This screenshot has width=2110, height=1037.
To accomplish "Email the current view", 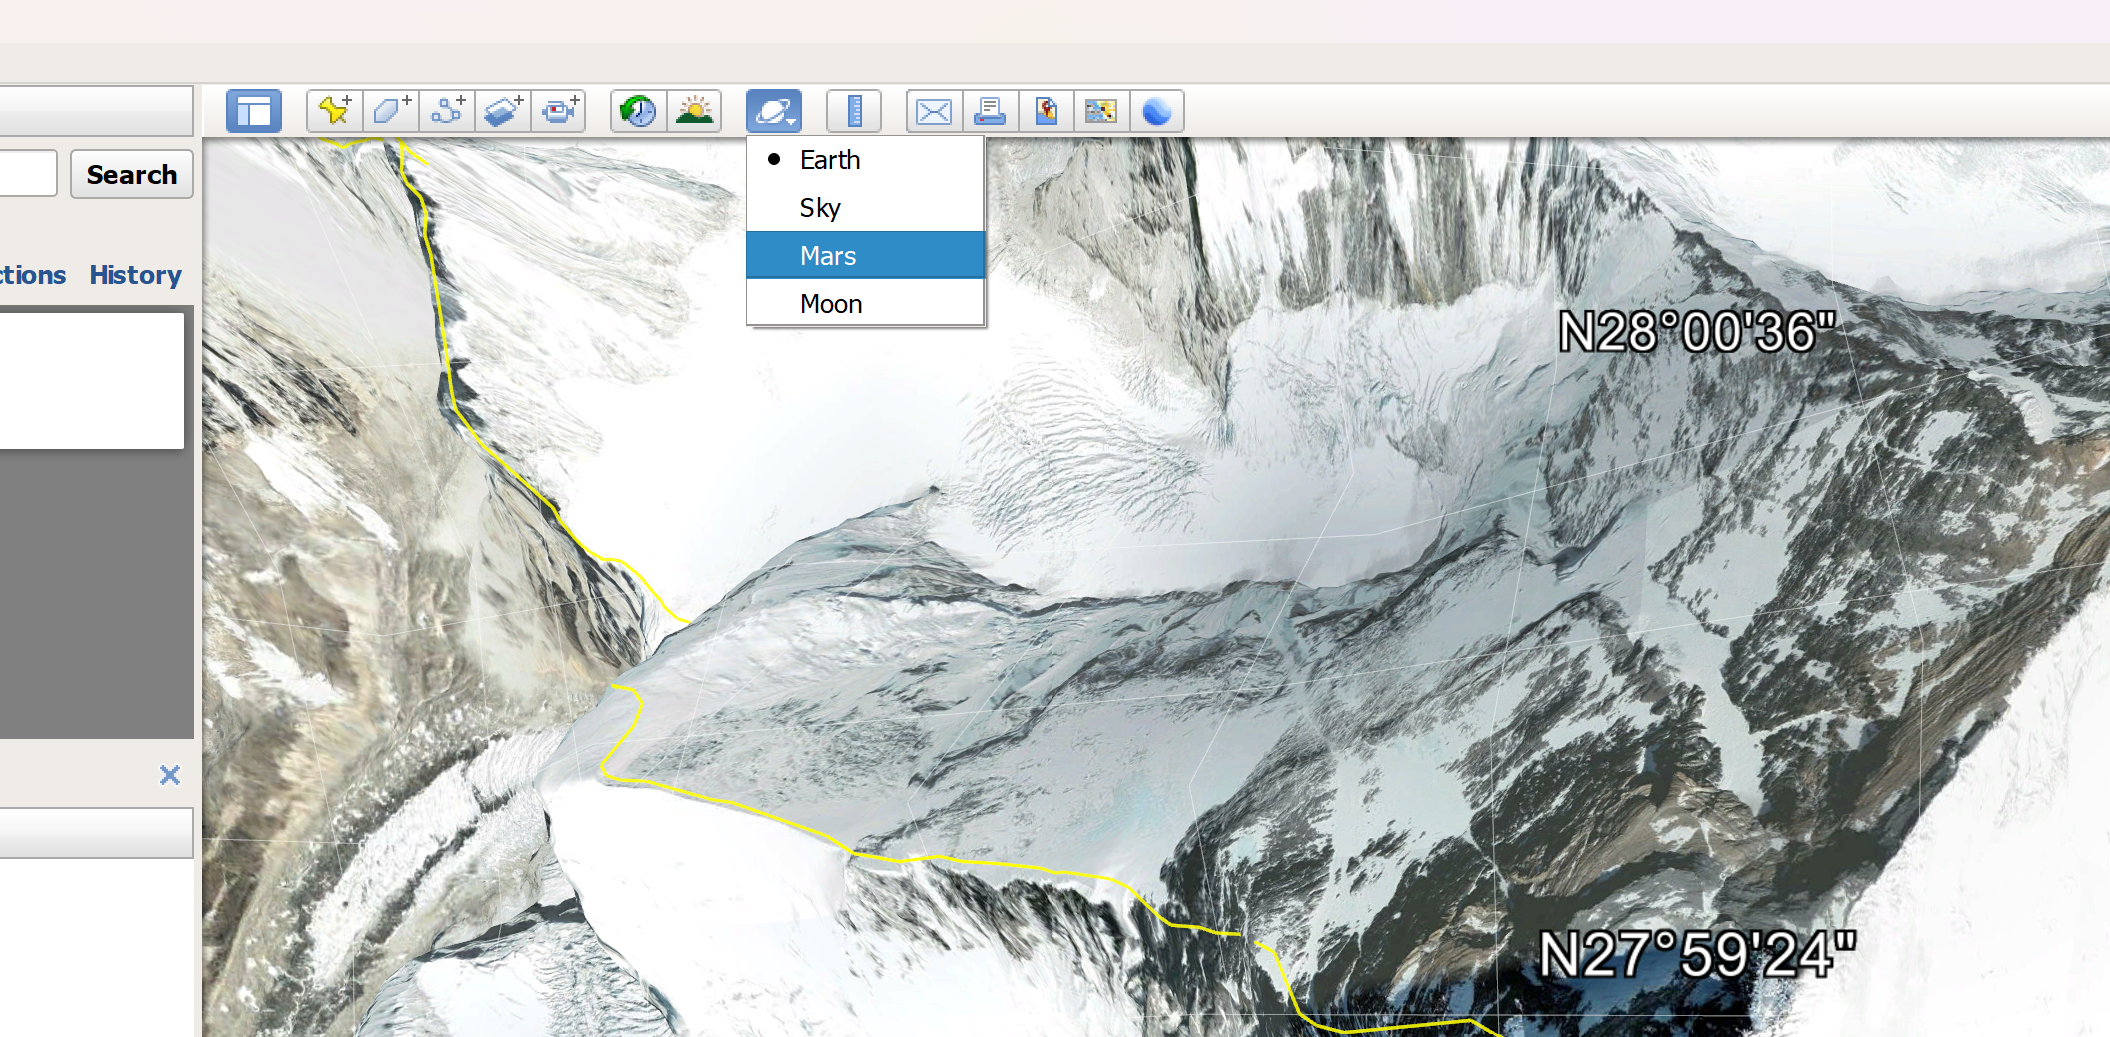I will pyautogui.click(x=934, y=111).
